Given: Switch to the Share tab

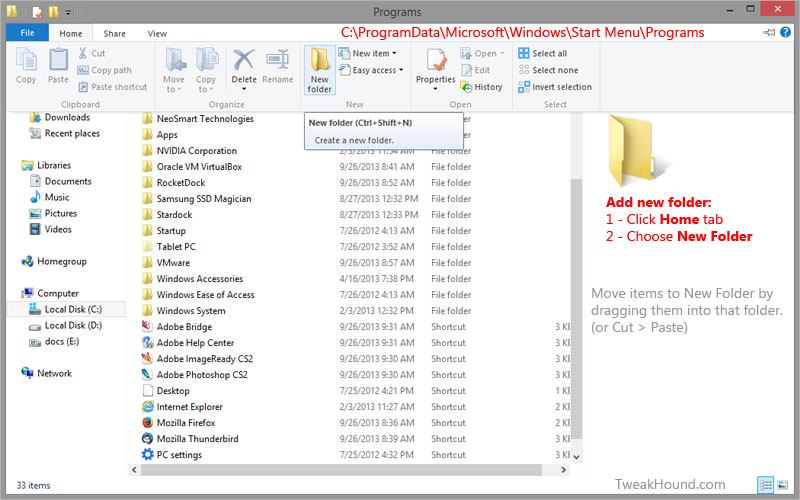Looking at the screenshot, I should pos(114,33).
